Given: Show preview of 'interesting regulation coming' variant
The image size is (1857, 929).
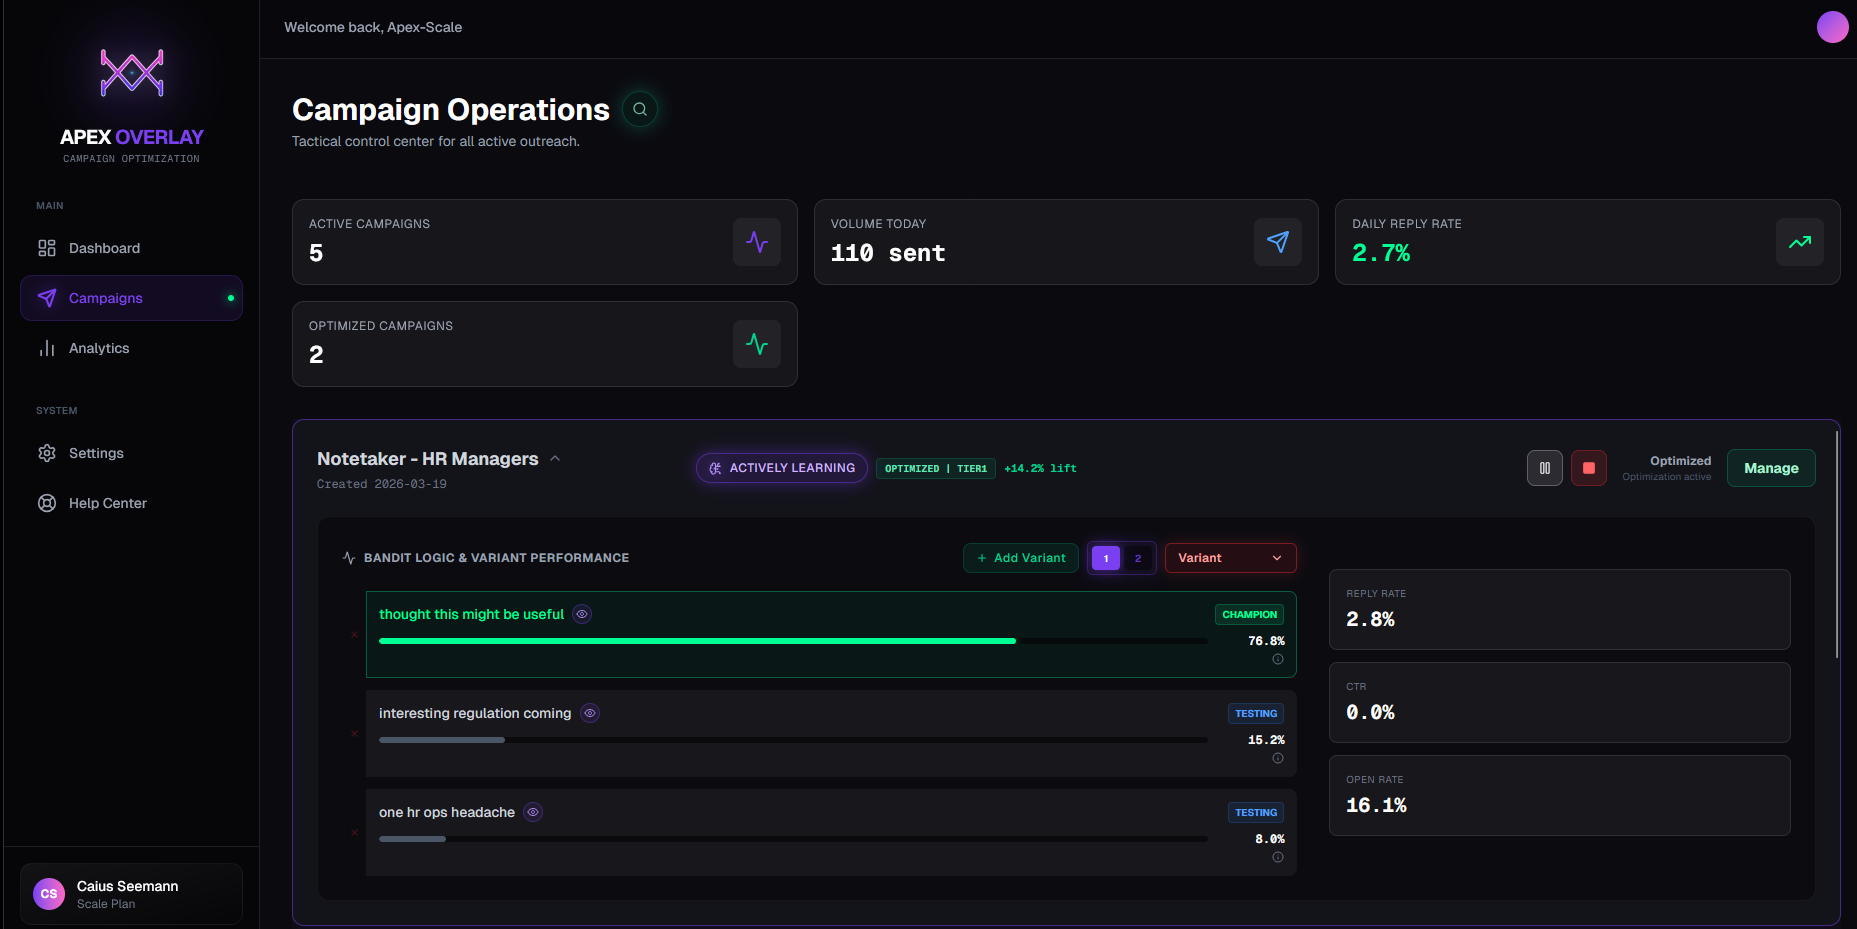Looking at the screenshot, I should [x=589, y=713].
